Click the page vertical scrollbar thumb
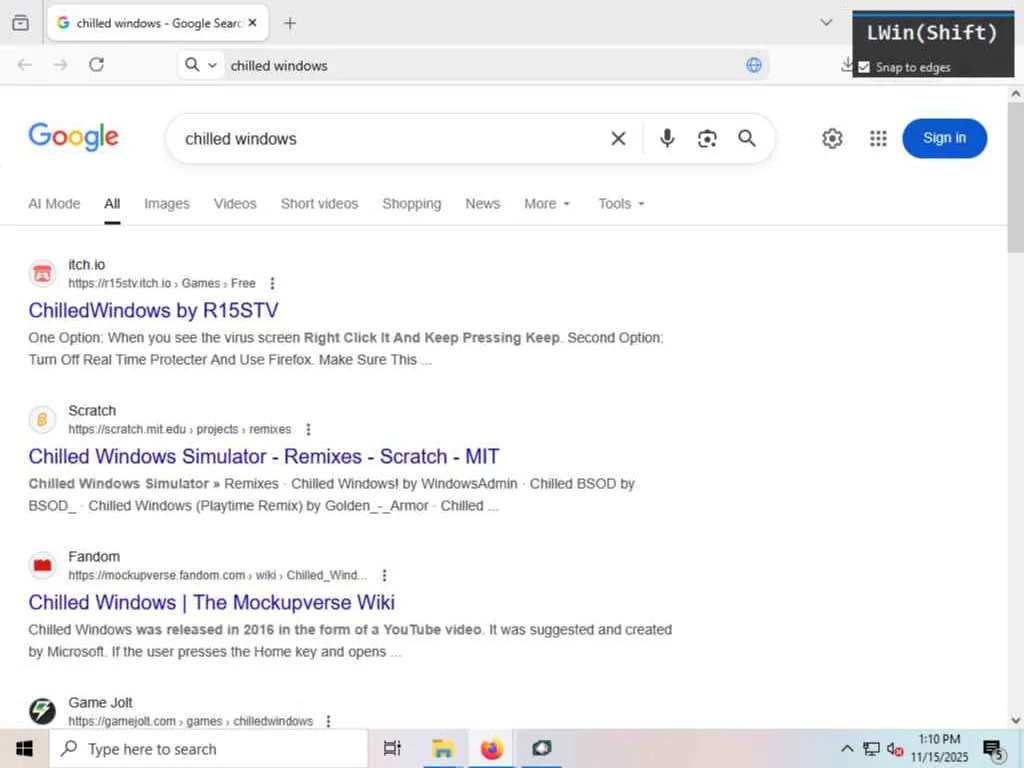 click(1016, 176)
